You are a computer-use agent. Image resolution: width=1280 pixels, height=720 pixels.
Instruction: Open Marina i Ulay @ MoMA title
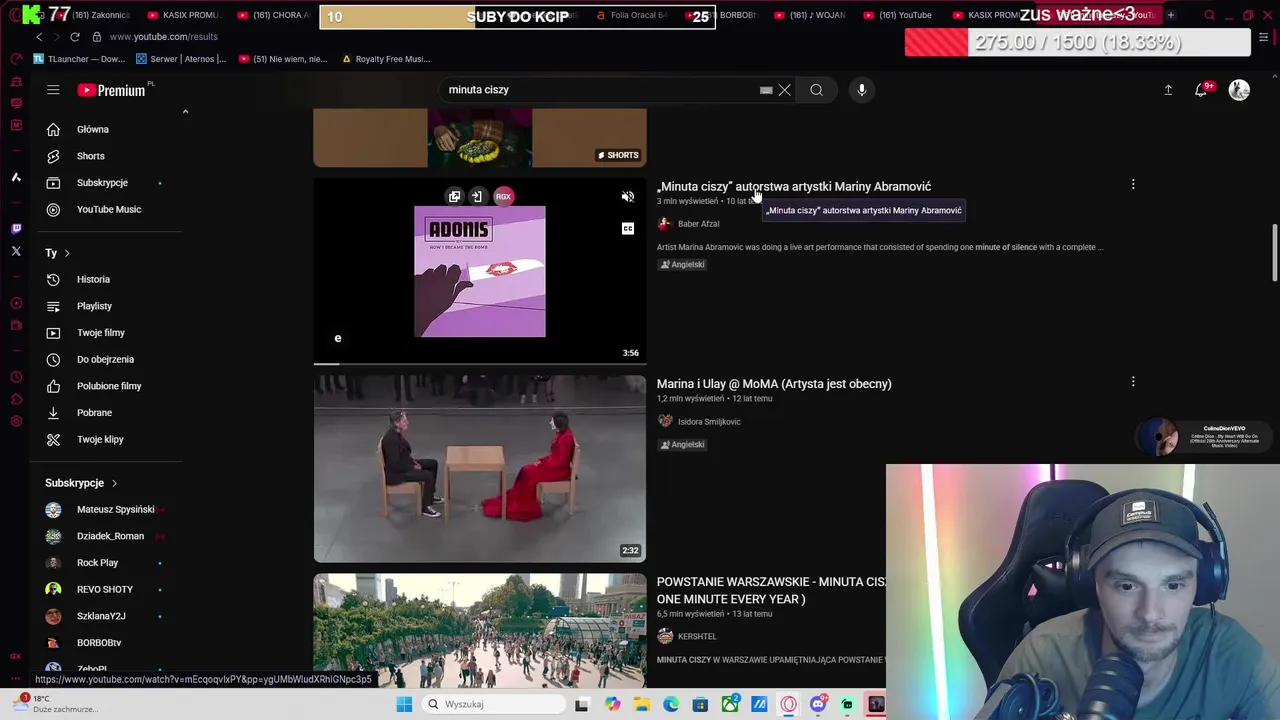tap(774, 384)
